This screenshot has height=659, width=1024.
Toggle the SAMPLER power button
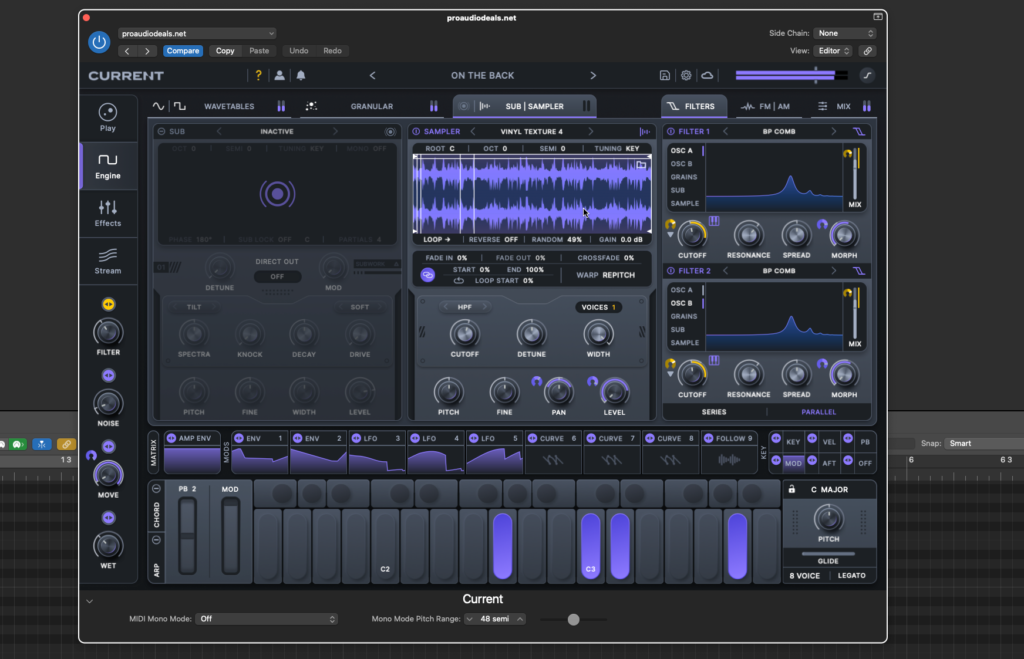point(416,131)
